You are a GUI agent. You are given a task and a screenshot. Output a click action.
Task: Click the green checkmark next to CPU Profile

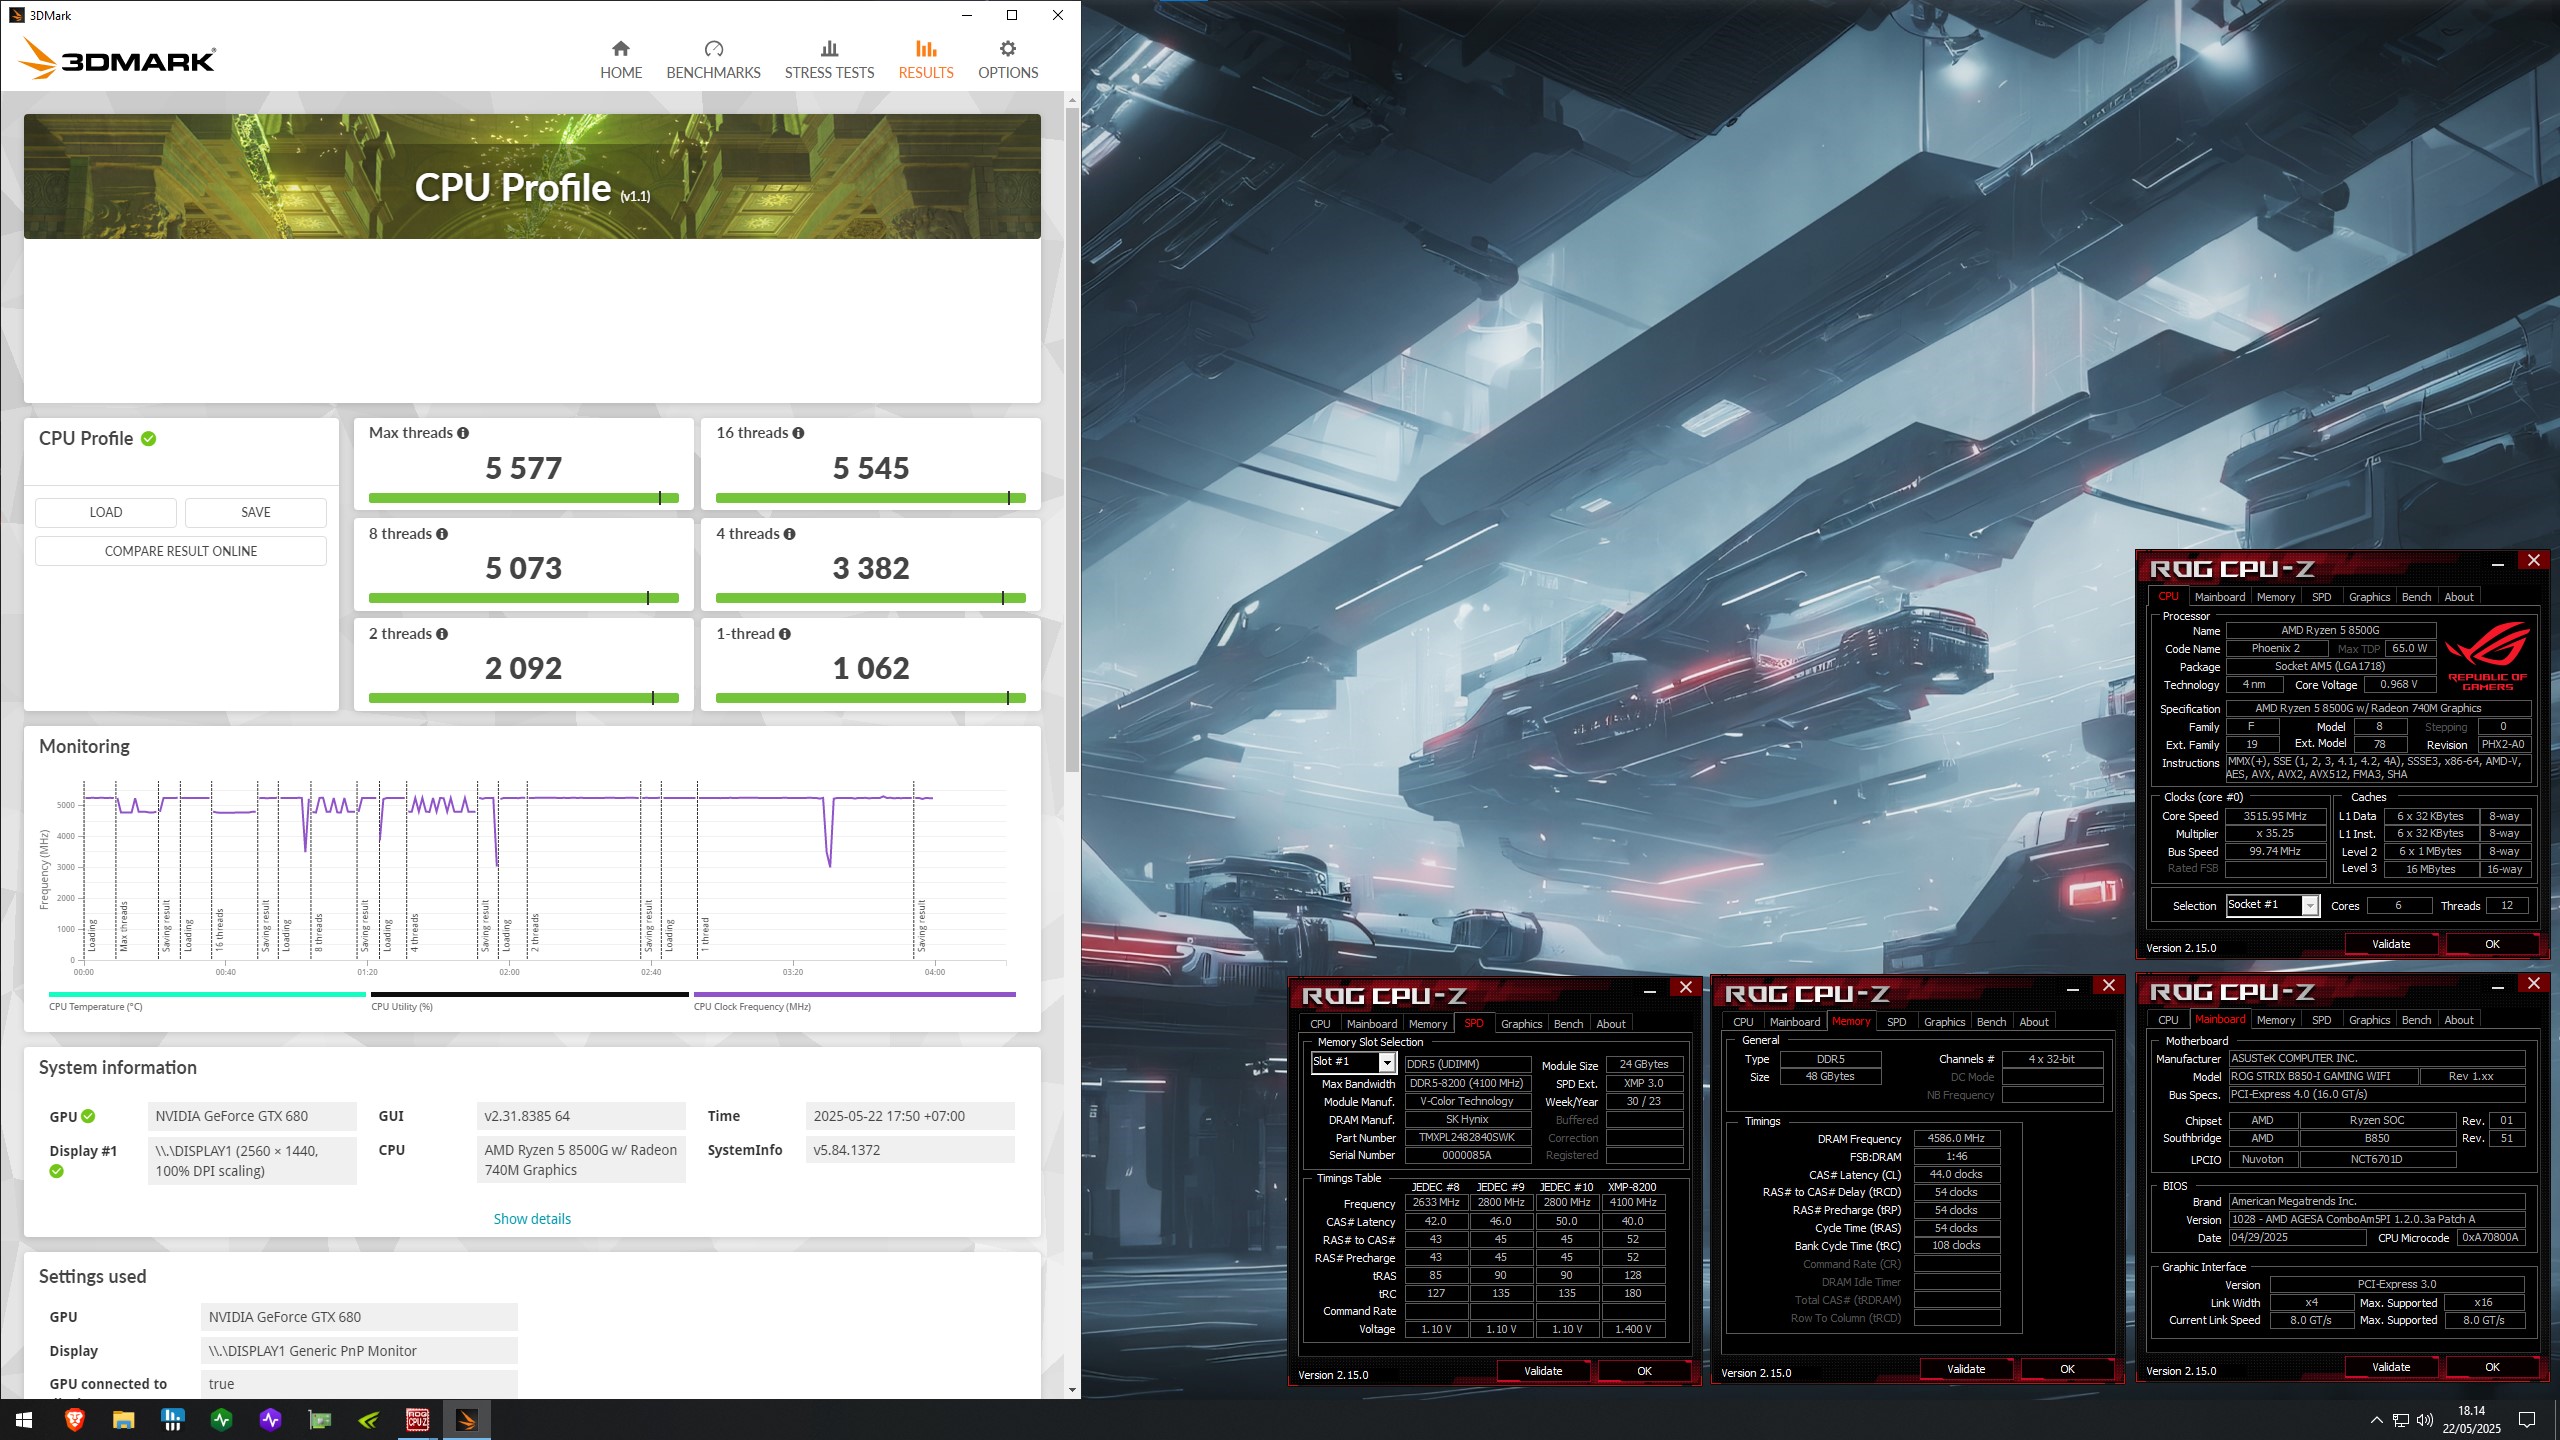149,439
